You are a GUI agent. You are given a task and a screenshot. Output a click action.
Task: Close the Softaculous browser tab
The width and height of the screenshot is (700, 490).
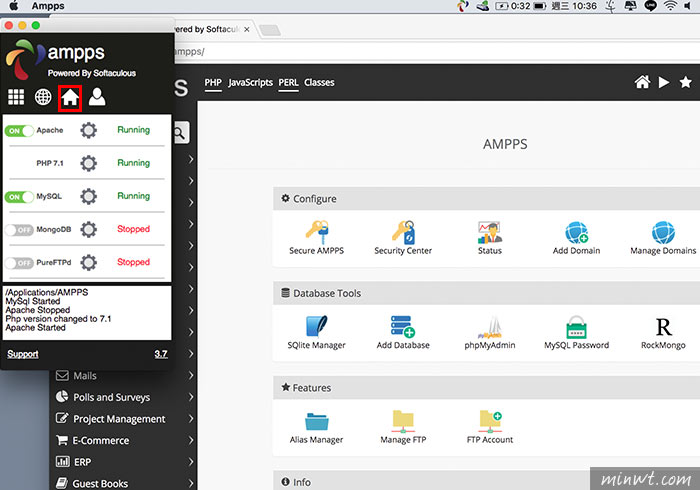(x=246, y=29)
